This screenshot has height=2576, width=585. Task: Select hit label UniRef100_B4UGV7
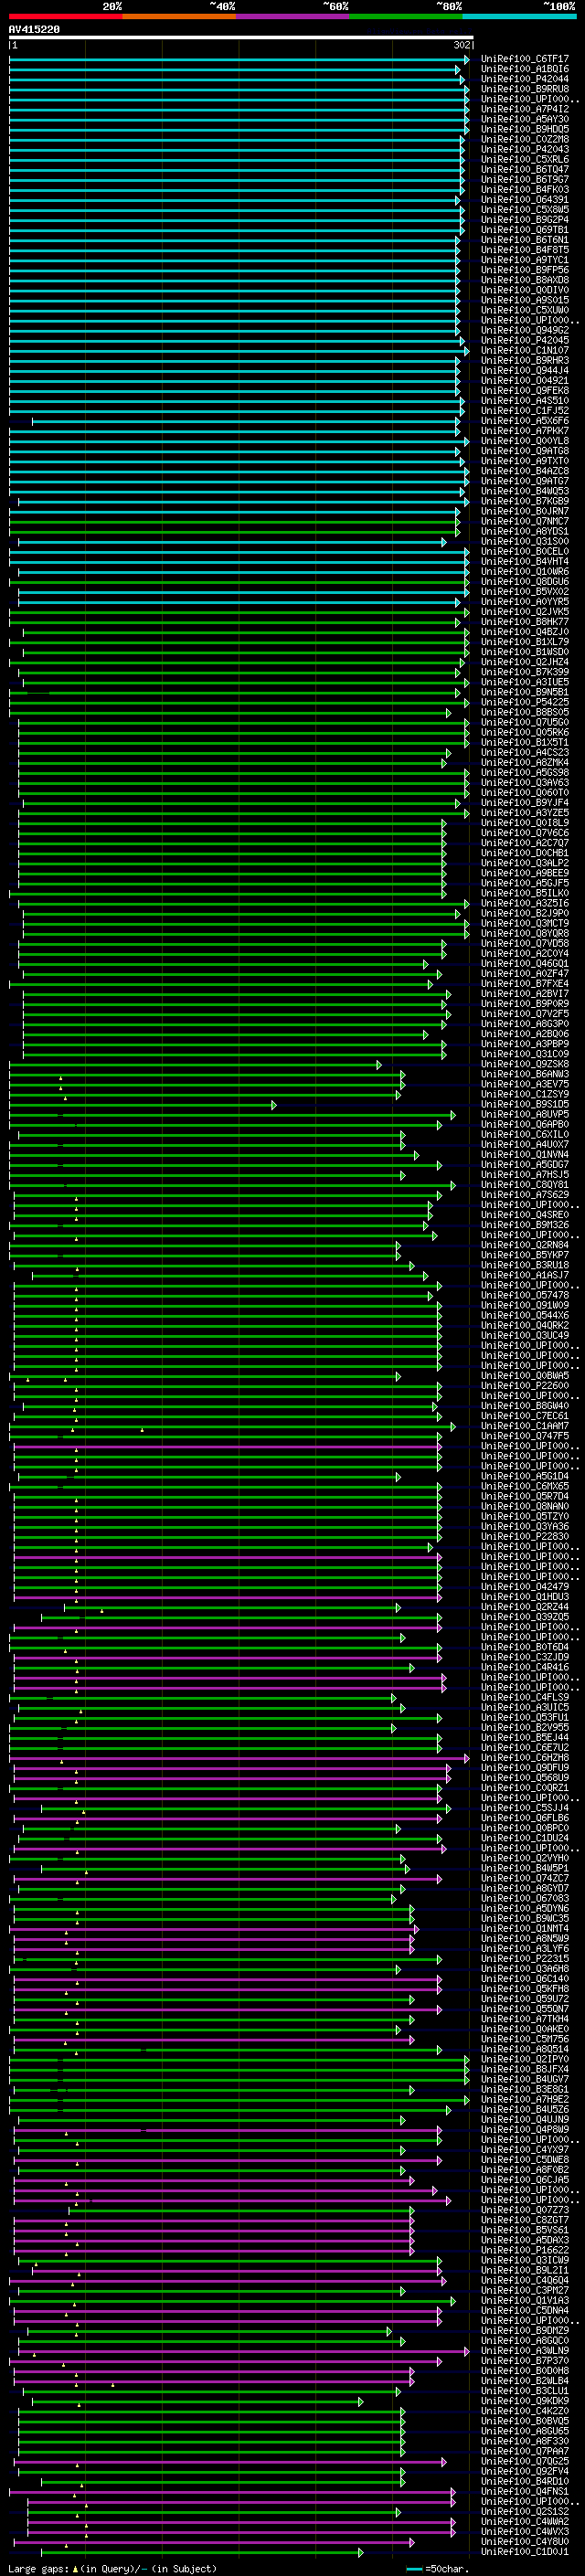point(525,2079)
